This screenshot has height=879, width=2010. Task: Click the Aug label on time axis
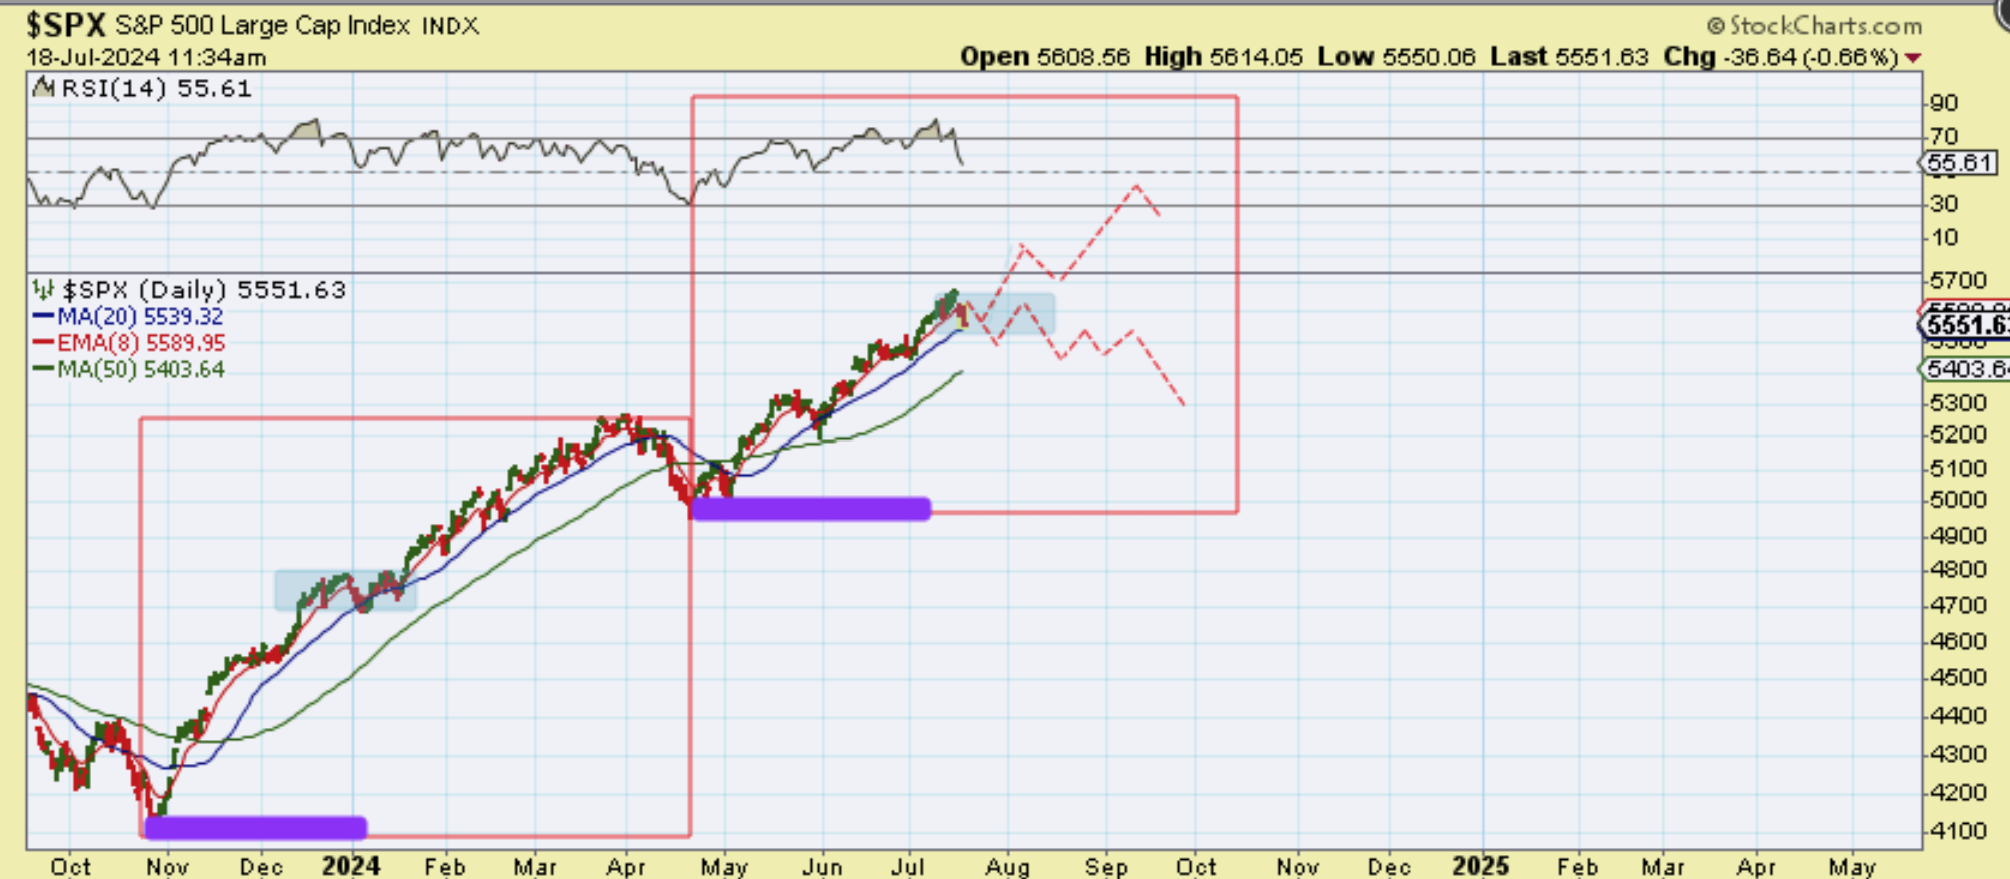(1007, 867)
